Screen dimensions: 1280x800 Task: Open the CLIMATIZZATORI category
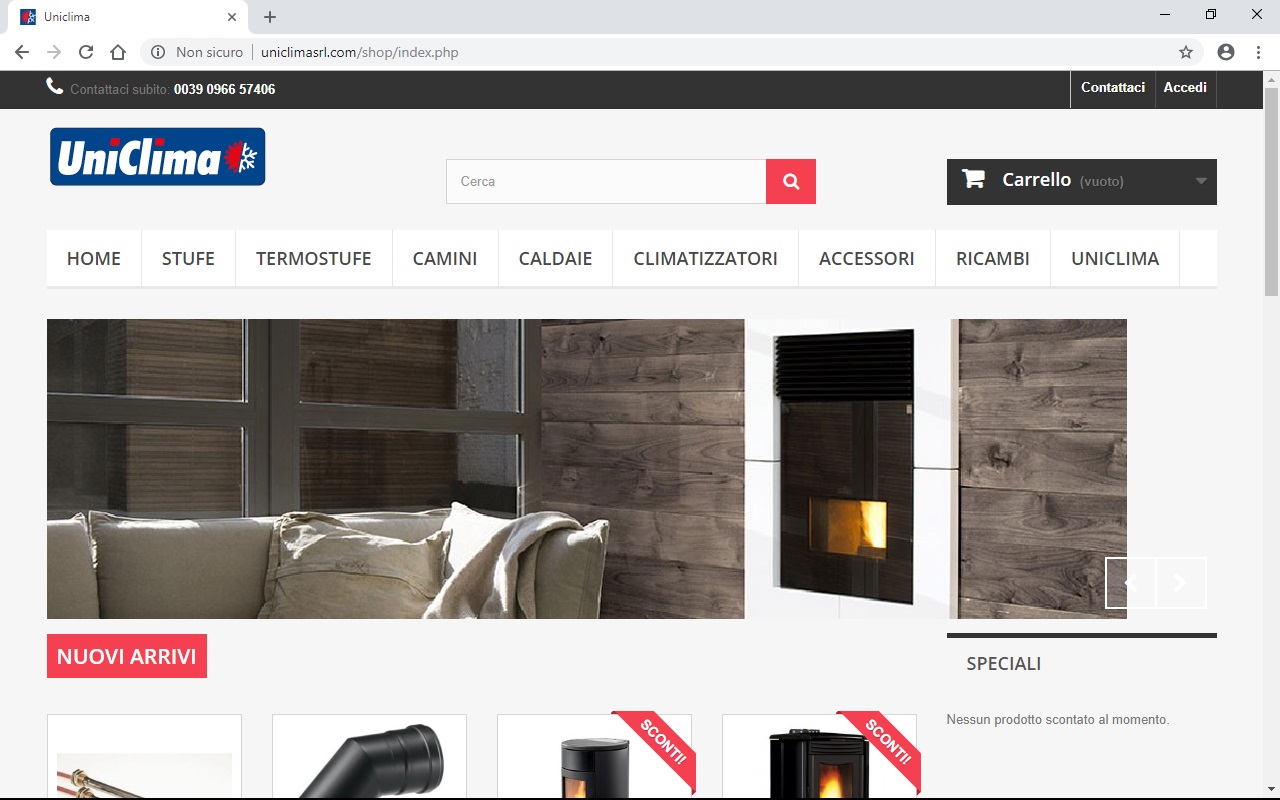(706, 258)
